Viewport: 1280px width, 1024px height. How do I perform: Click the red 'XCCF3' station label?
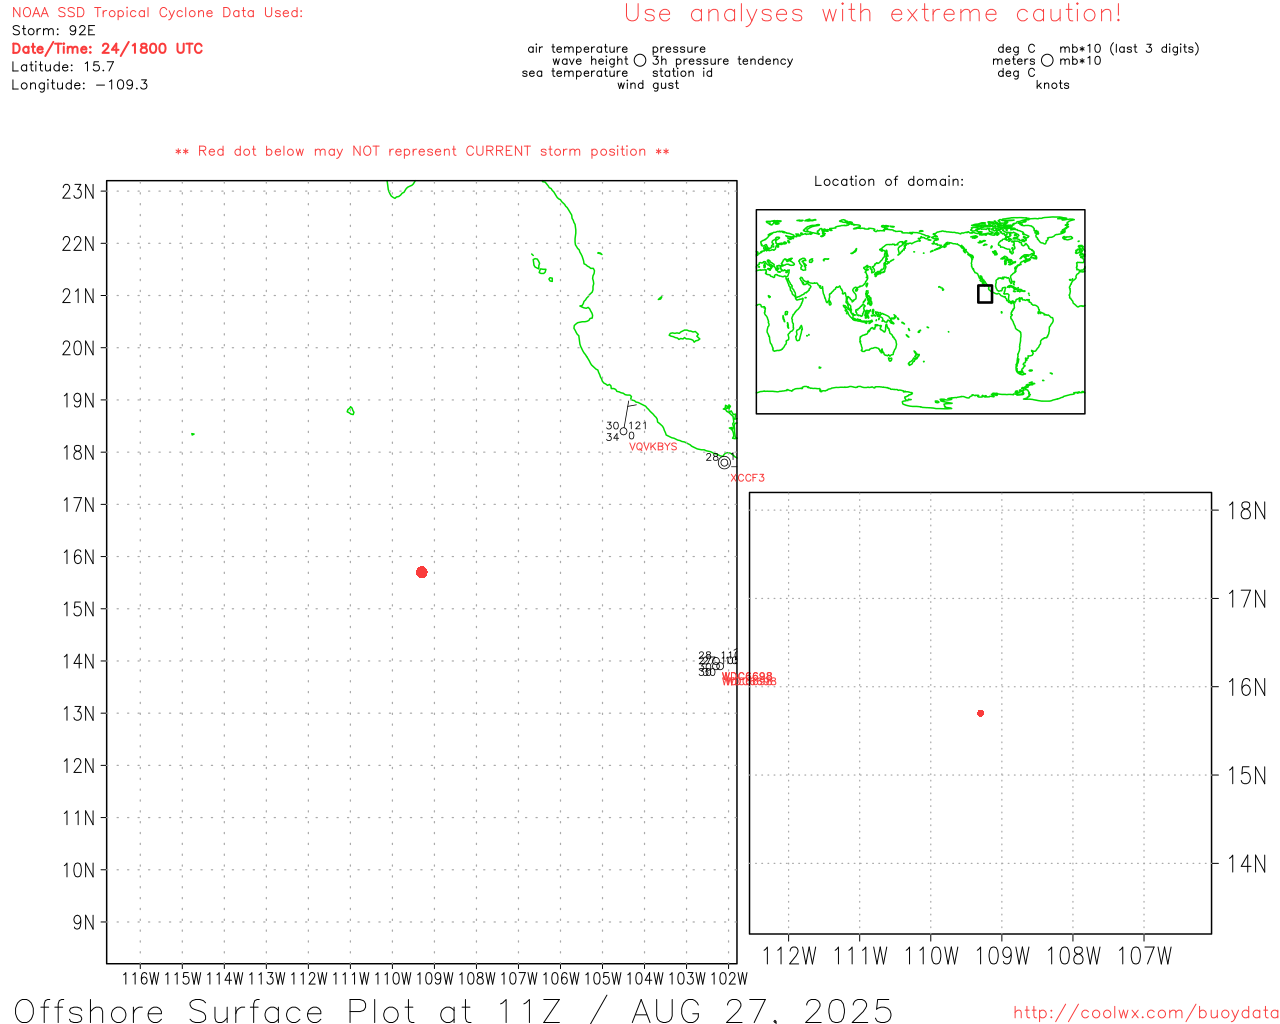748,478
